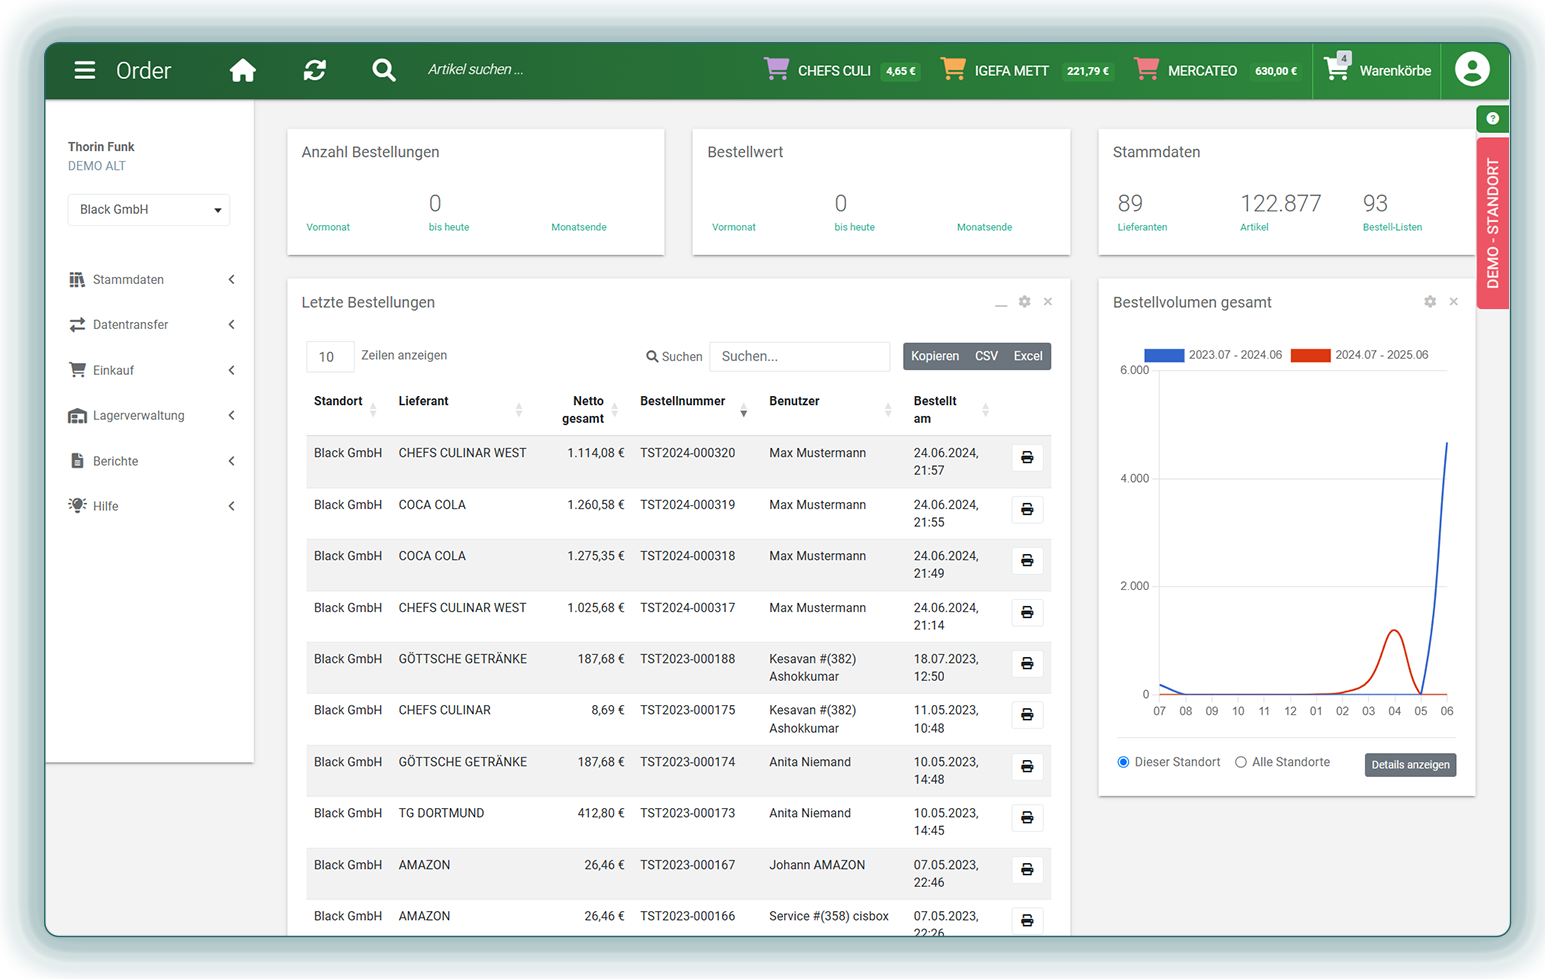Screen dimensions: 1545x979
Task: Print order TST2024-000320
Action: [x=1026, y=458]
